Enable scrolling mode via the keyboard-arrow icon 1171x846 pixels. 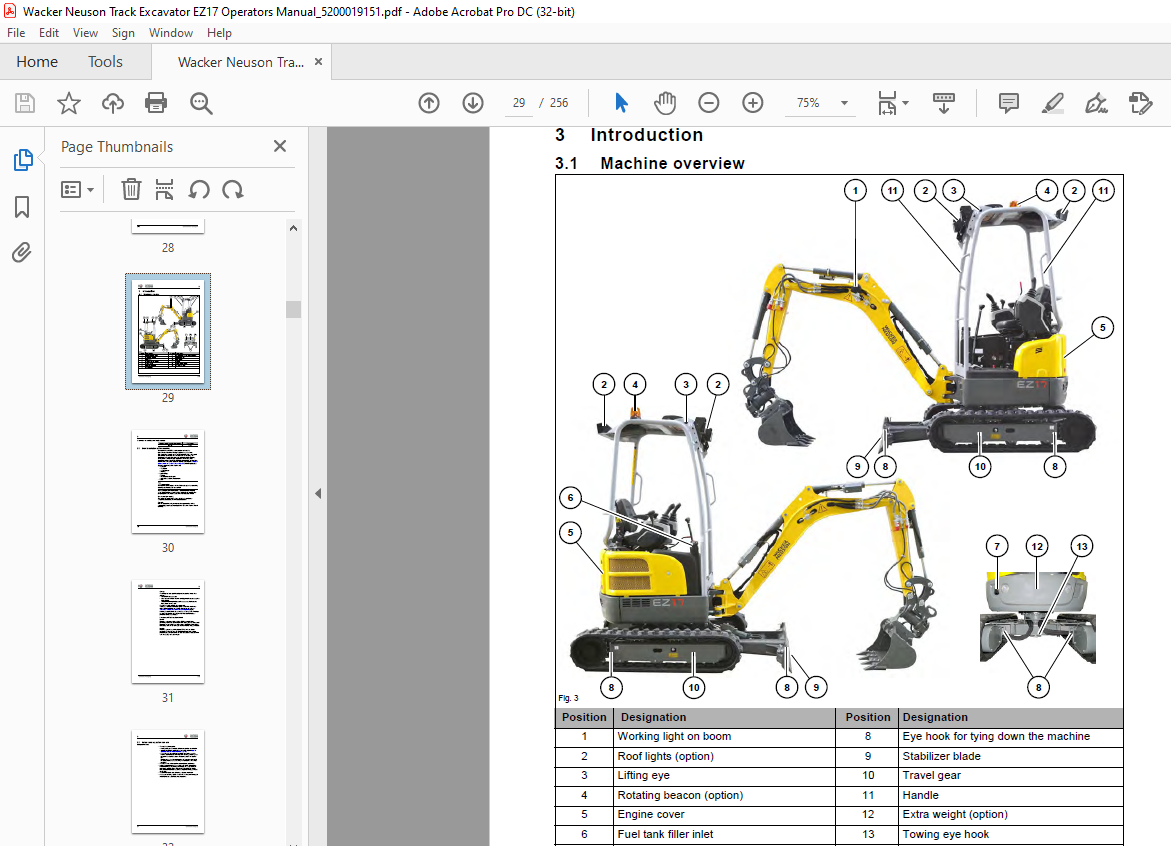pos(944,103)
